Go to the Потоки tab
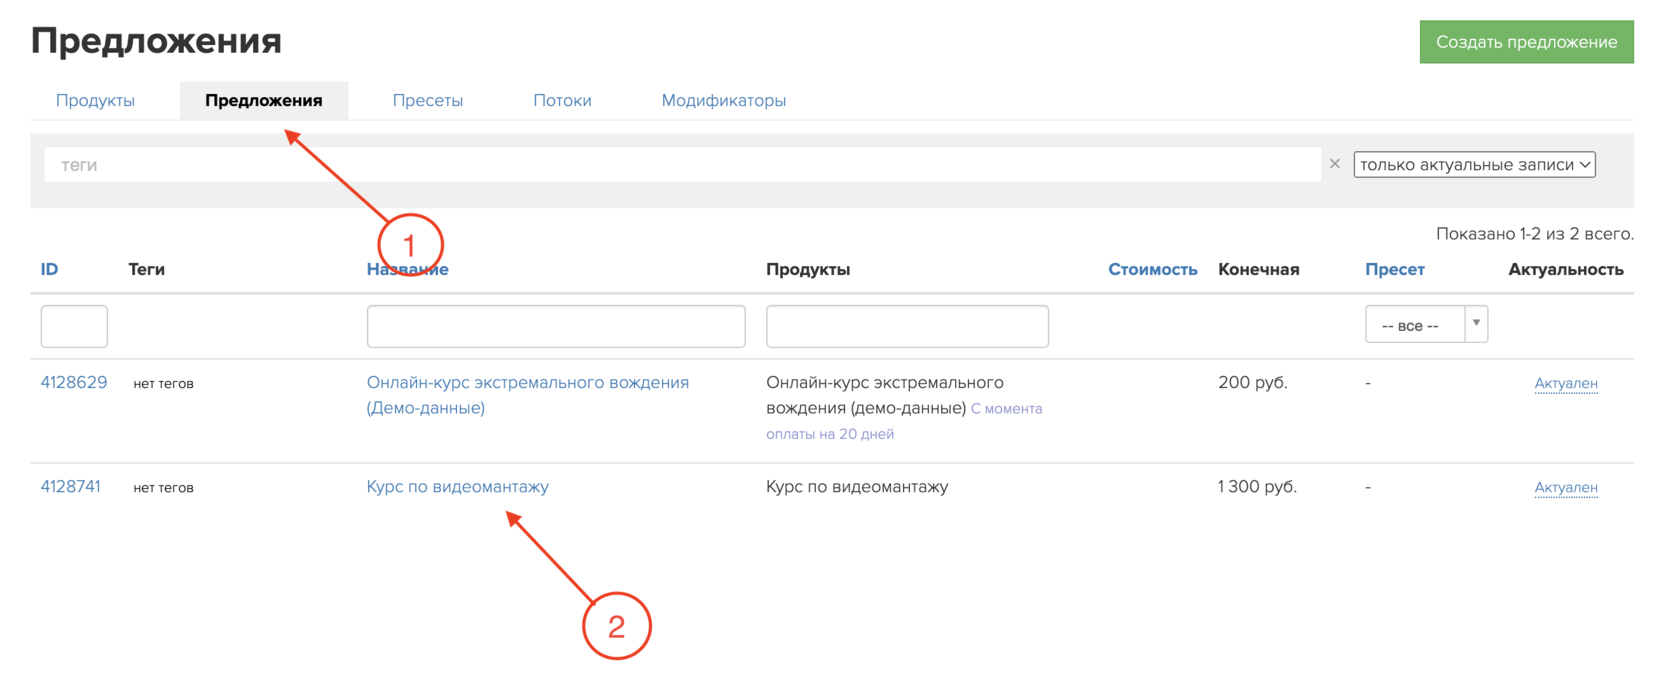The width and height of the screenshot is (1680, 691). click(562, 100)
